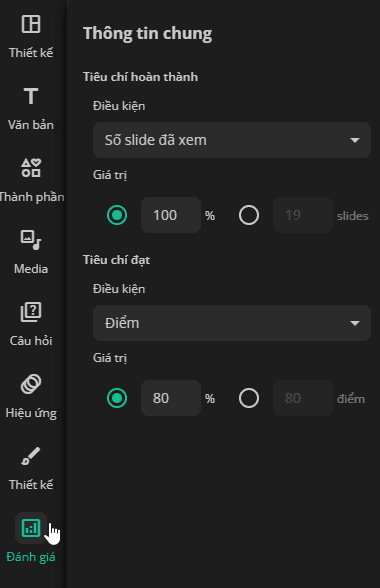This screenshot has height=588, width=380.
Task: Select the percent radio for passing score
Action: tap(117, 398)
